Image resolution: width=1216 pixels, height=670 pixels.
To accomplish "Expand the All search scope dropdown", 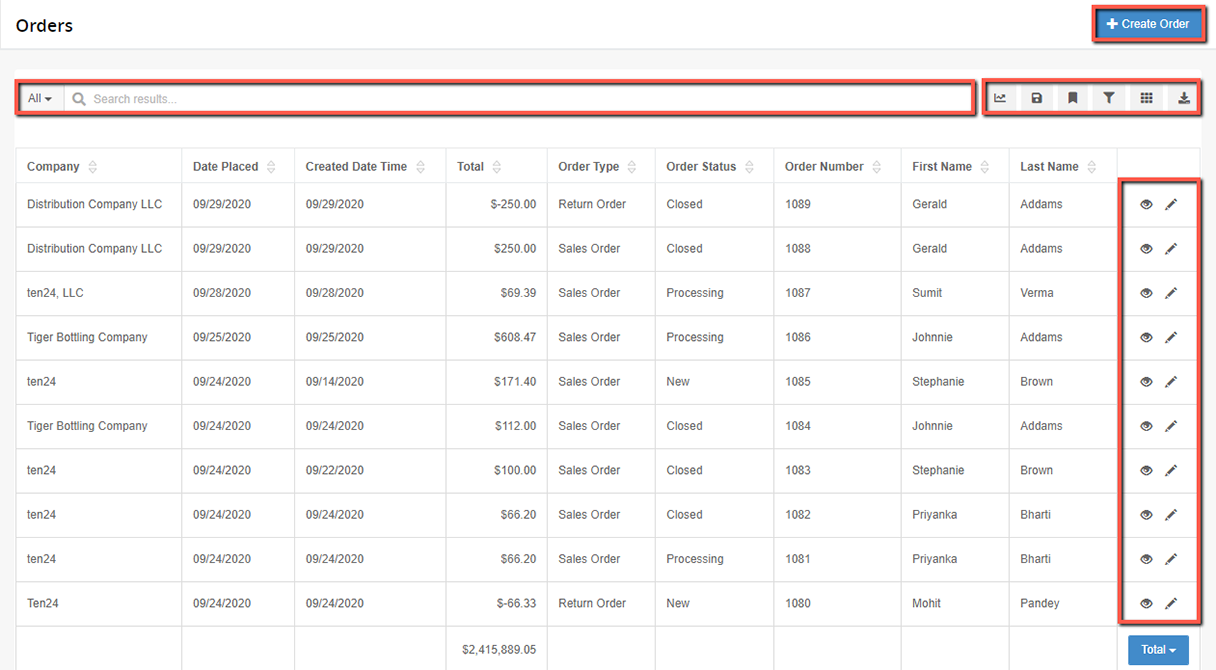I will point(39,97).
